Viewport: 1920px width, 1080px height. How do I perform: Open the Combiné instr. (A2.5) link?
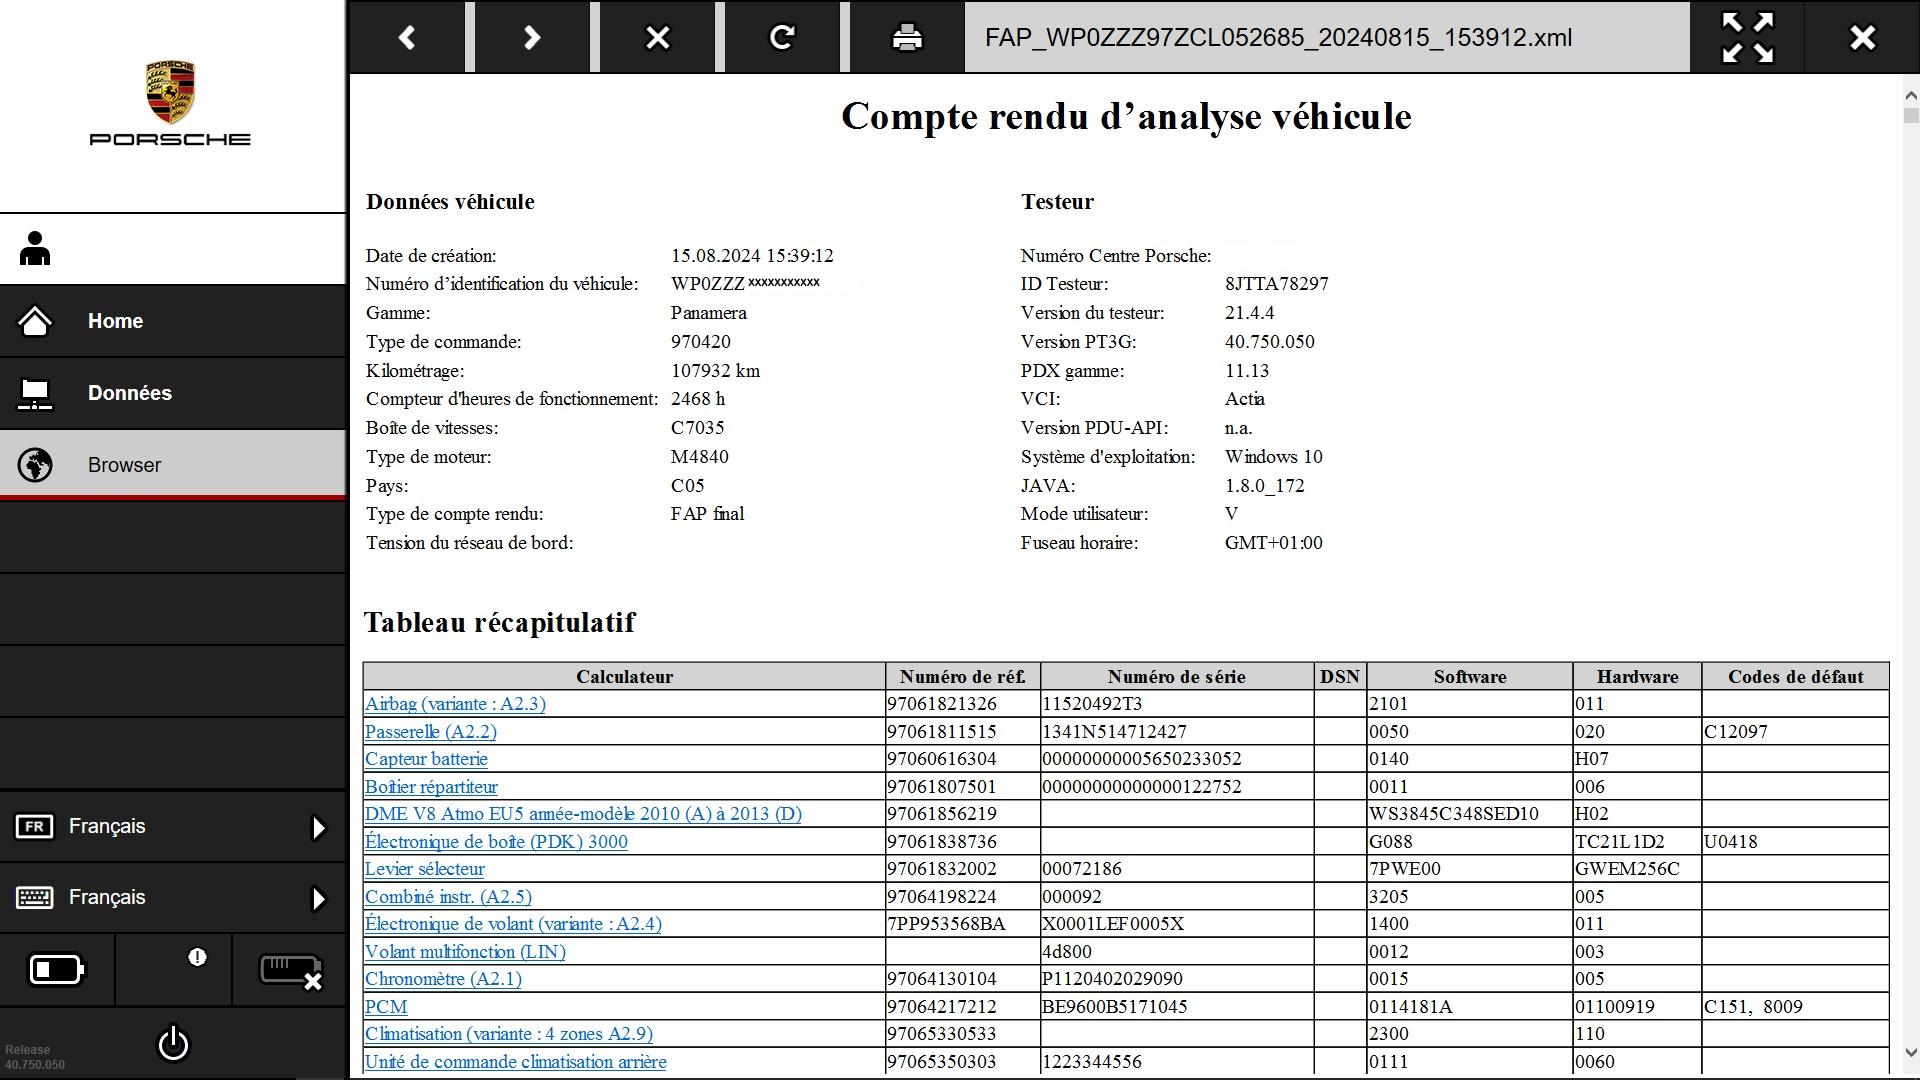click(448, 897)
